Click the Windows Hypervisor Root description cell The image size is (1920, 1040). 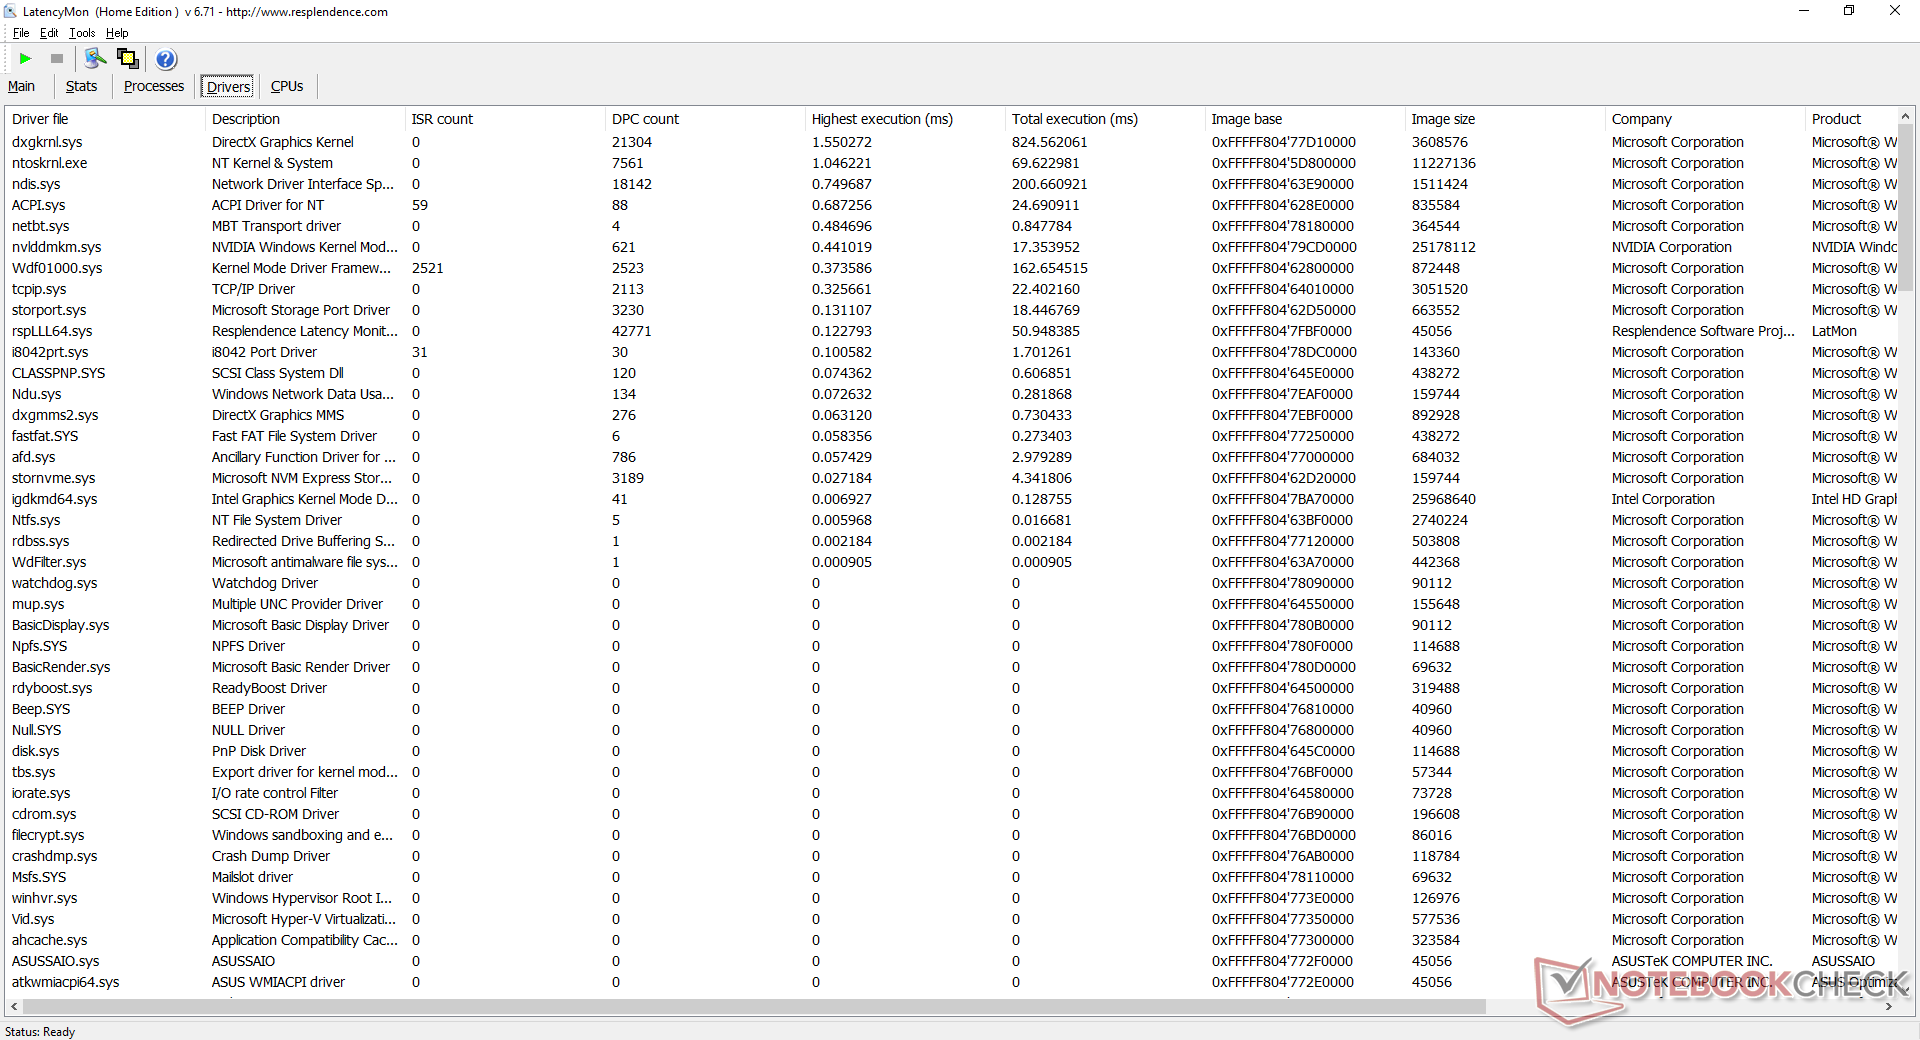pyautogui.click(x=302, y=898)
